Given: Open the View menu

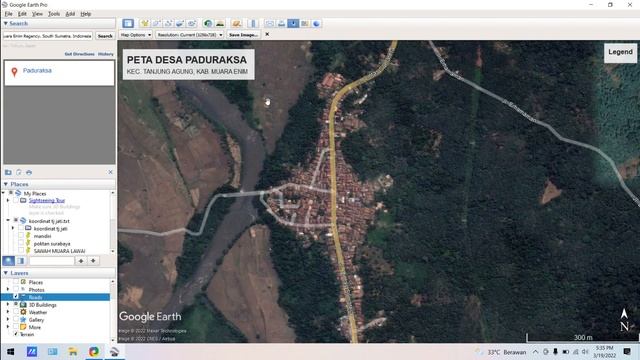Looking at the screenshot, I should pos(37,14).
